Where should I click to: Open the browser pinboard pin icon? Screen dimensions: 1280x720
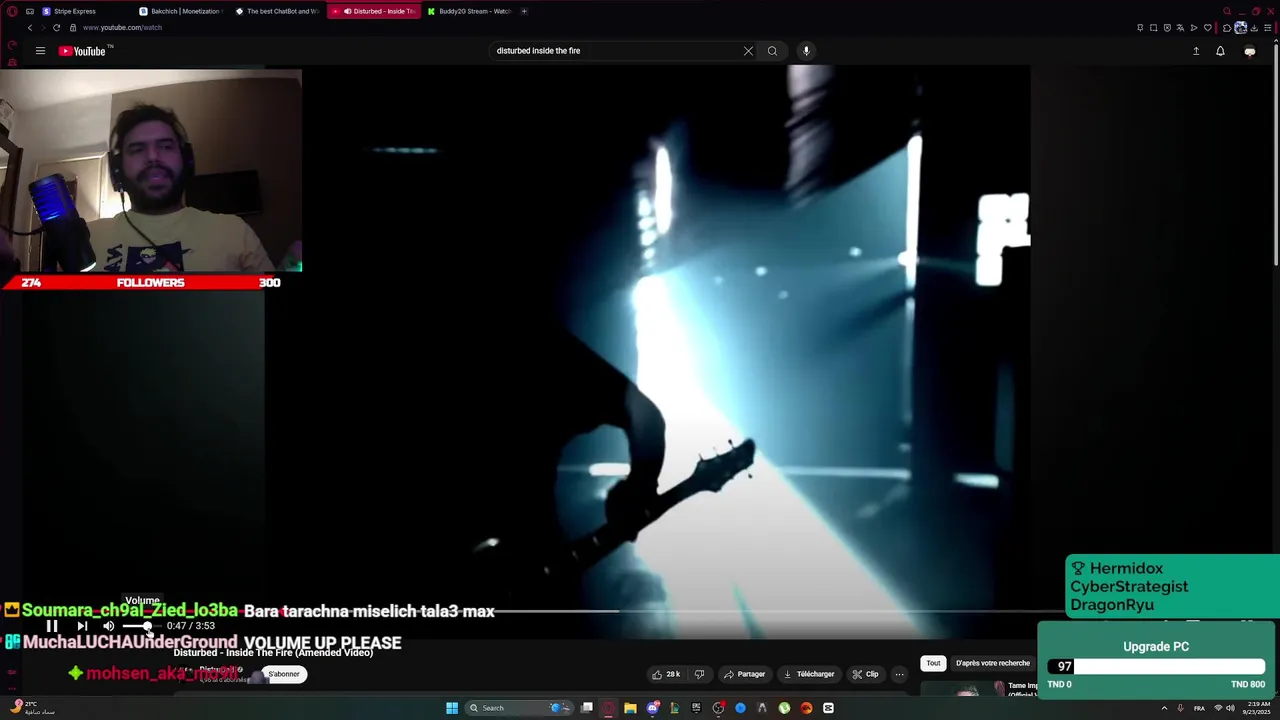pos(1140,28)
